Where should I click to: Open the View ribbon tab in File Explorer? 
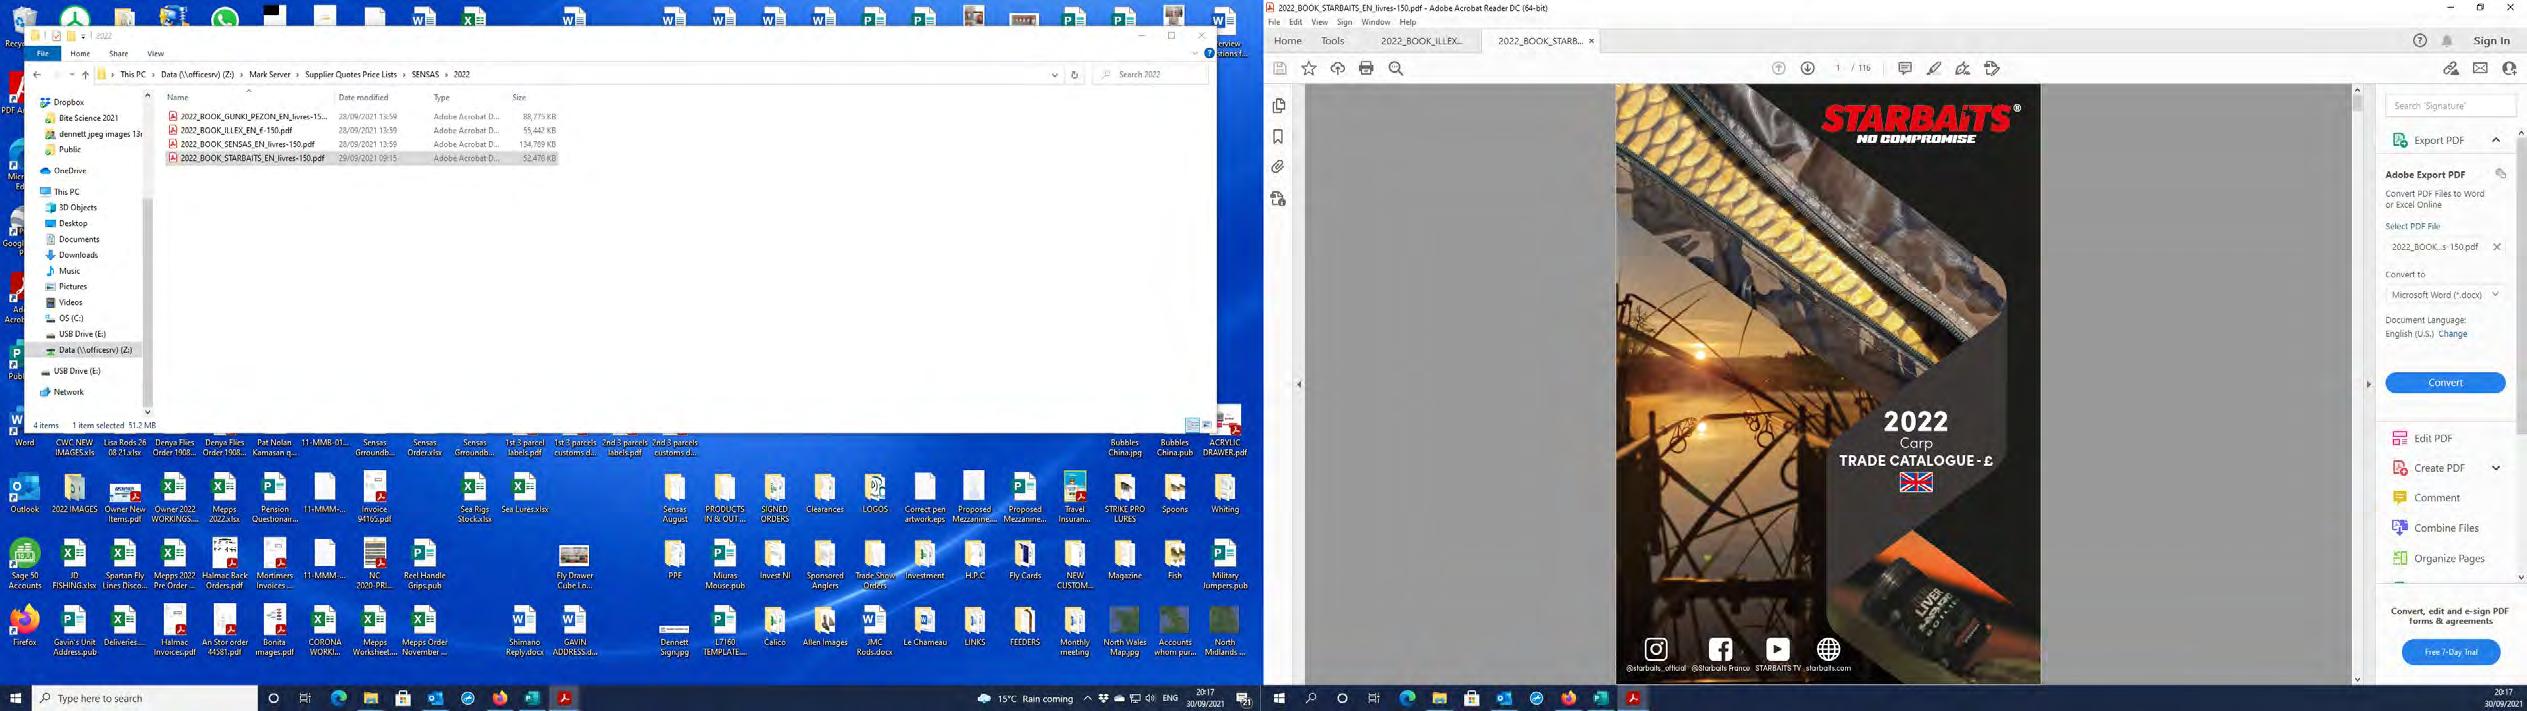coord(155,53)
